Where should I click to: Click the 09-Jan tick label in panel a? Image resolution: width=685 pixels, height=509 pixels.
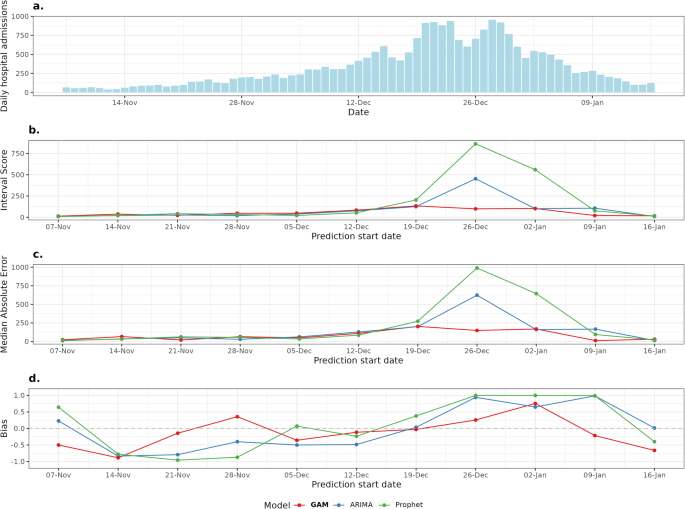592,103
